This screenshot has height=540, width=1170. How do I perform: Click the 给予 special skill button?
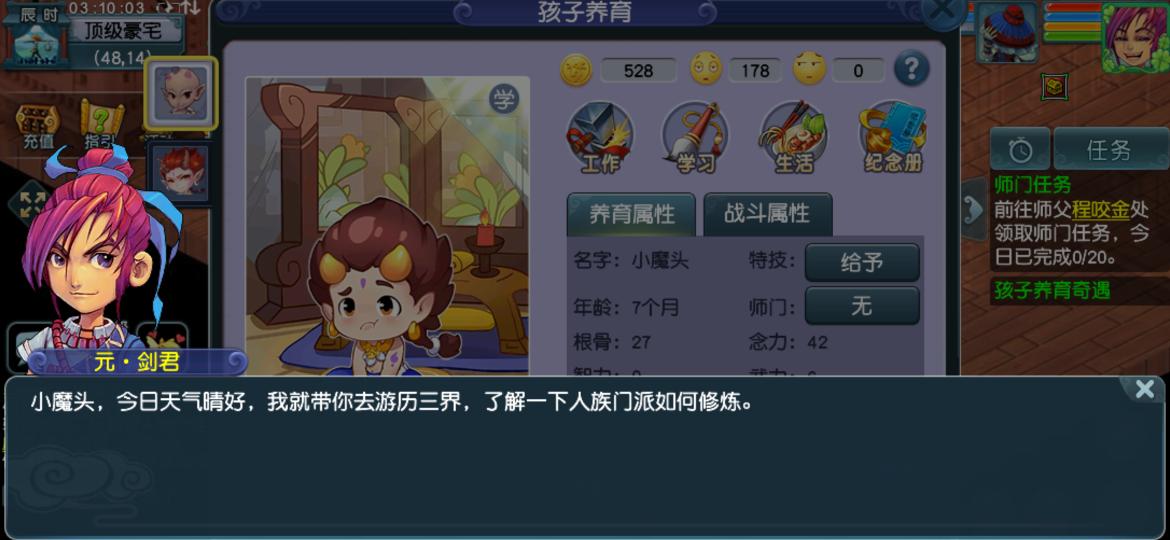pos(862,262)
